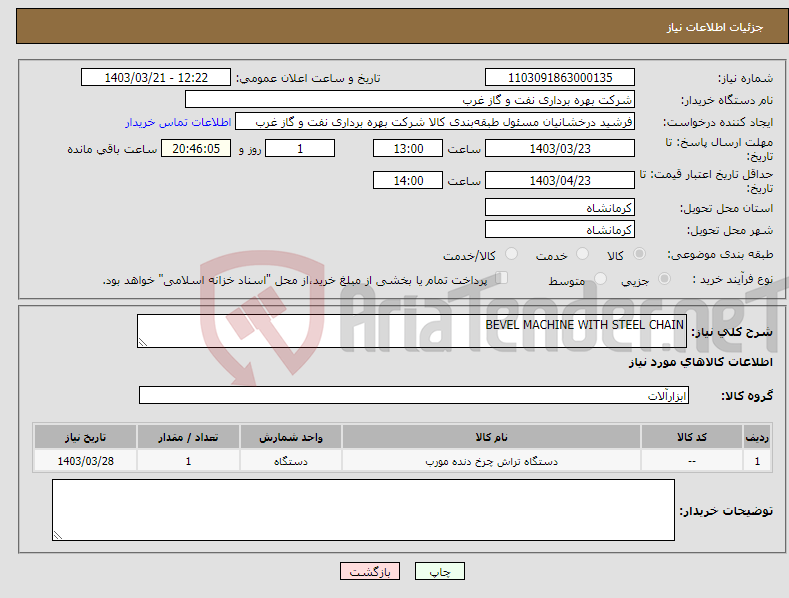Click the price validity date 1403/04/23 field
The image size is (789, 598).
(x=560, y=180)
